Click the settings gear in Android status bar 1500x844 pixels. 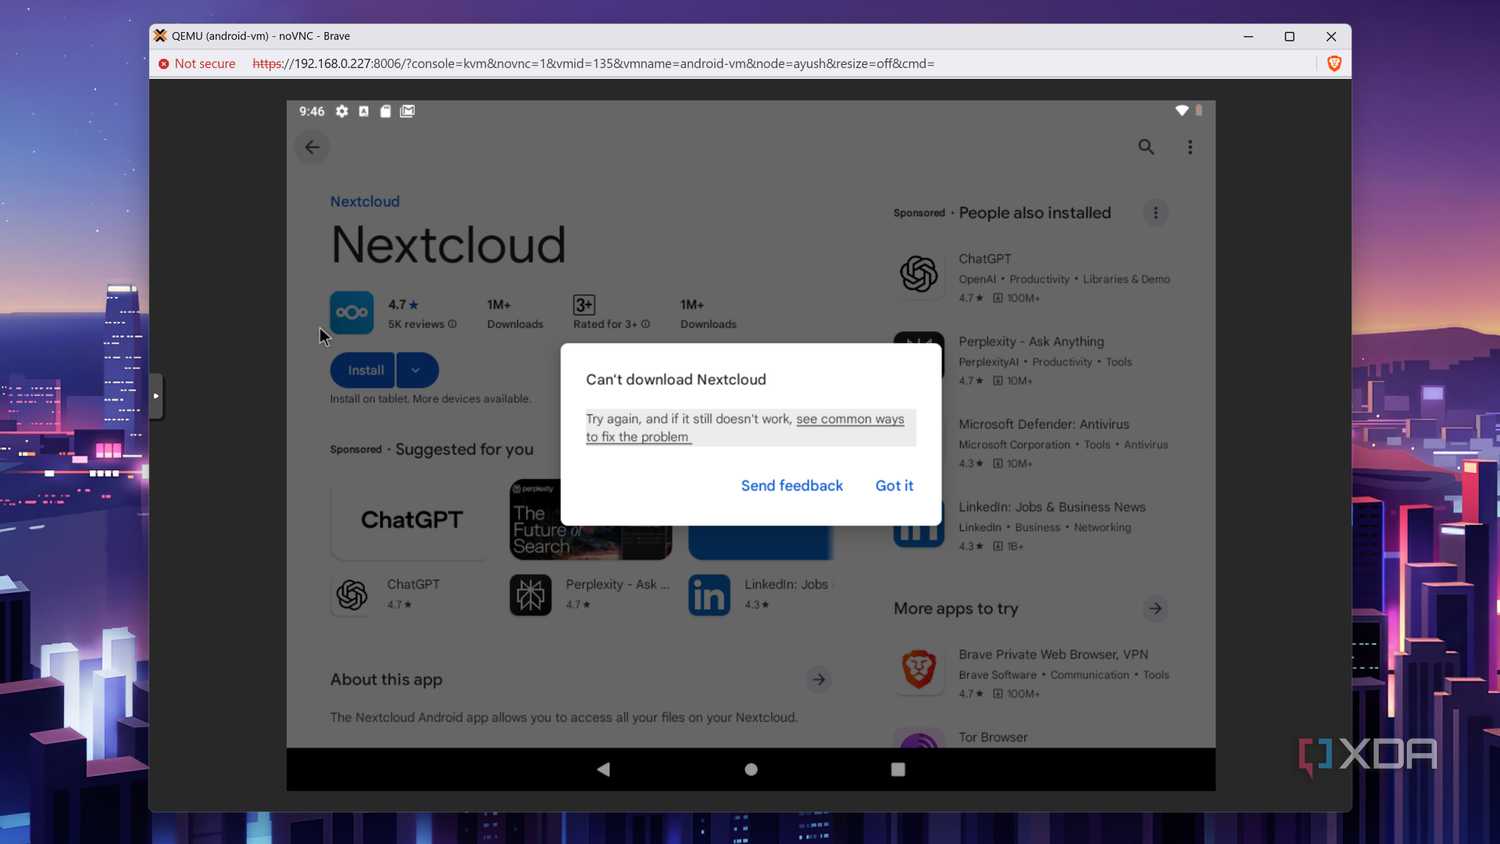click(342, 111)
